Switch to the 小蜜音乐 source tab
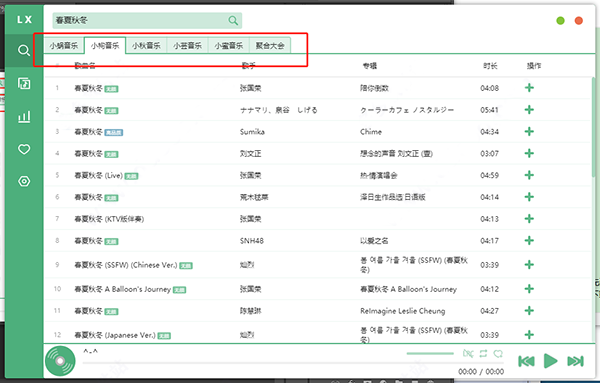The height and width of the screenshot is (383, 600). [x=228, y=46]
